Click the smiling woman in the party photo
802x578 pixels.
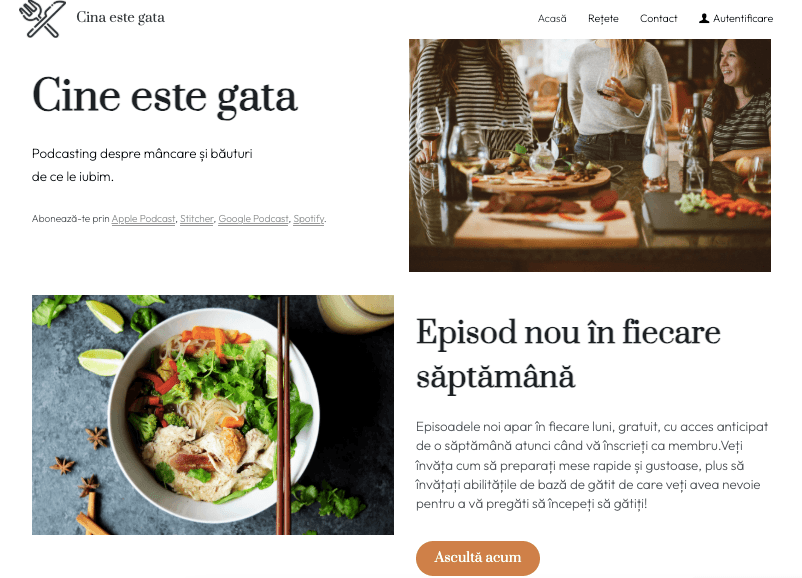point(739,97)
